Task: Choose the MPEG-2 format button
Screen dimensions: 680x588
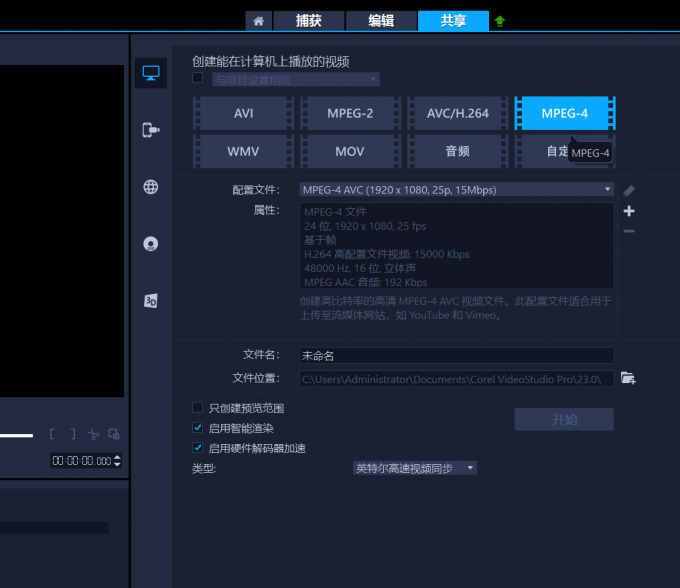Action: [x=350, y=113]
